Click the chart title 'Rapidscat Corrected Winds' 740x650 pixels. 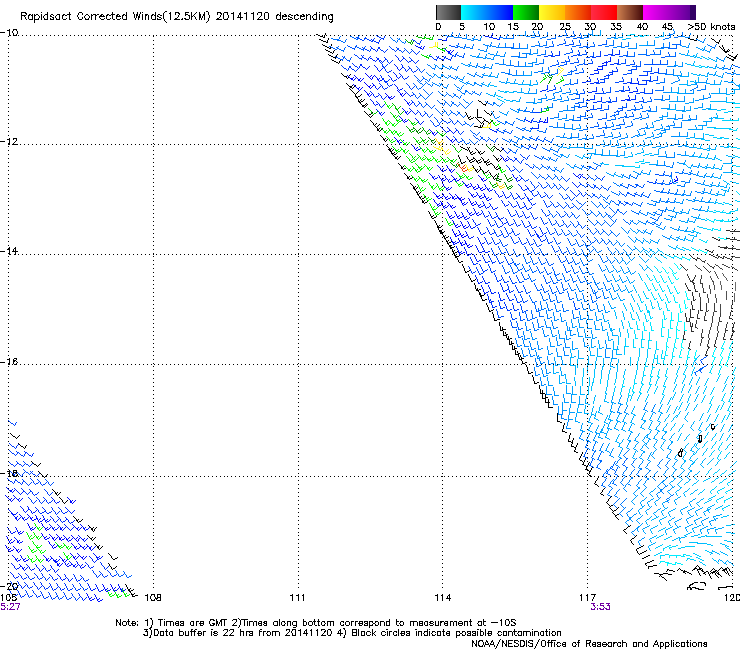(115, 17)
